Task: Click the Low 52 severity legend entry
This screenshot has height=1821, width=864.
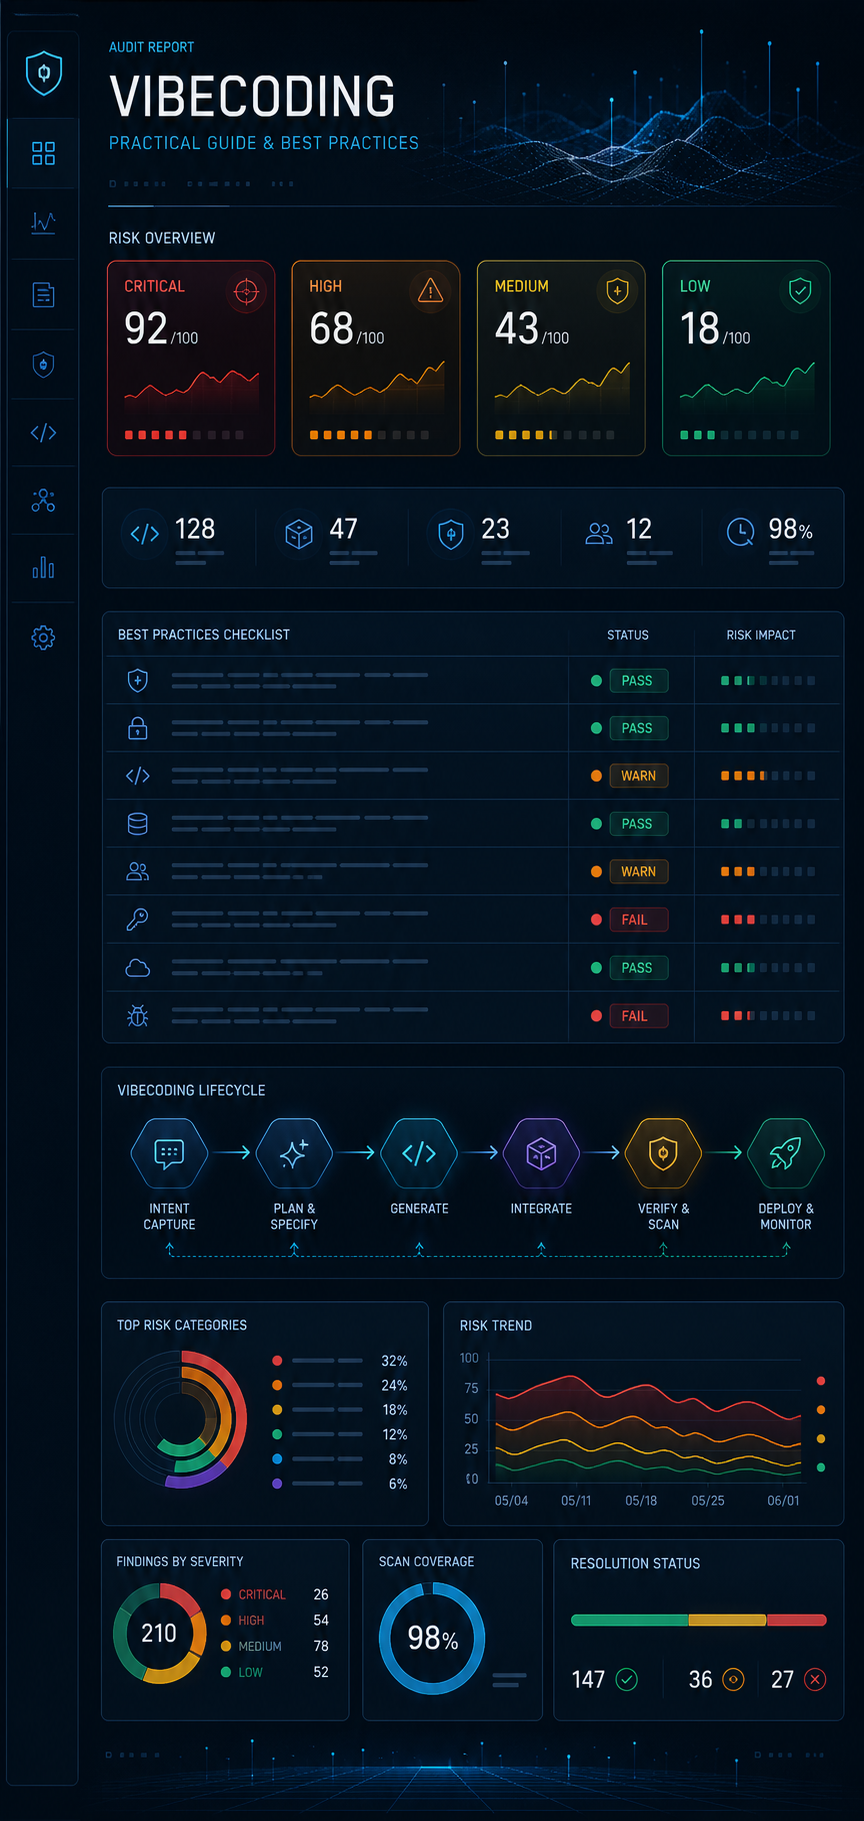Action: [x=275, y=1672]
